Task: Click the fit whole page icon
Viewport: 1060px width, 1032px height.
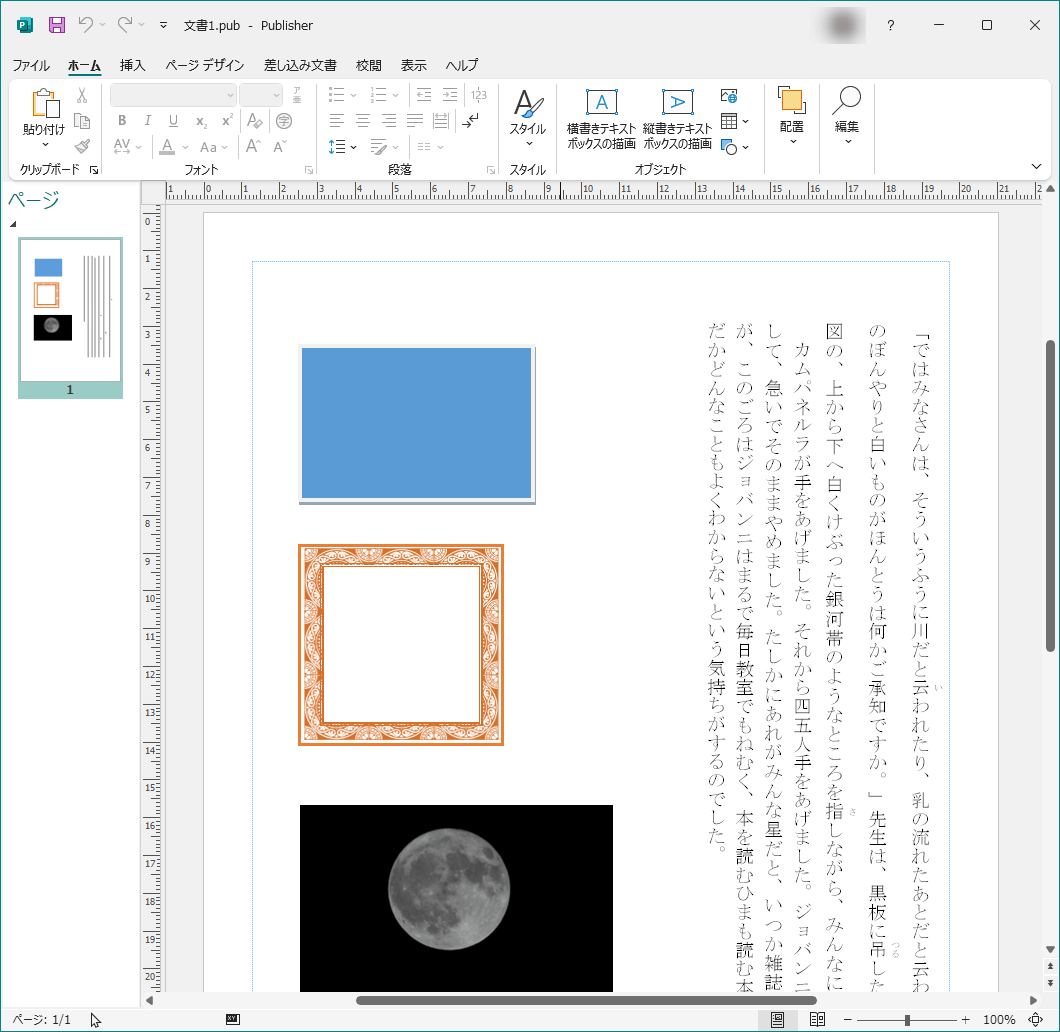Action: pyautogui.click(x=1035, y=1019)
